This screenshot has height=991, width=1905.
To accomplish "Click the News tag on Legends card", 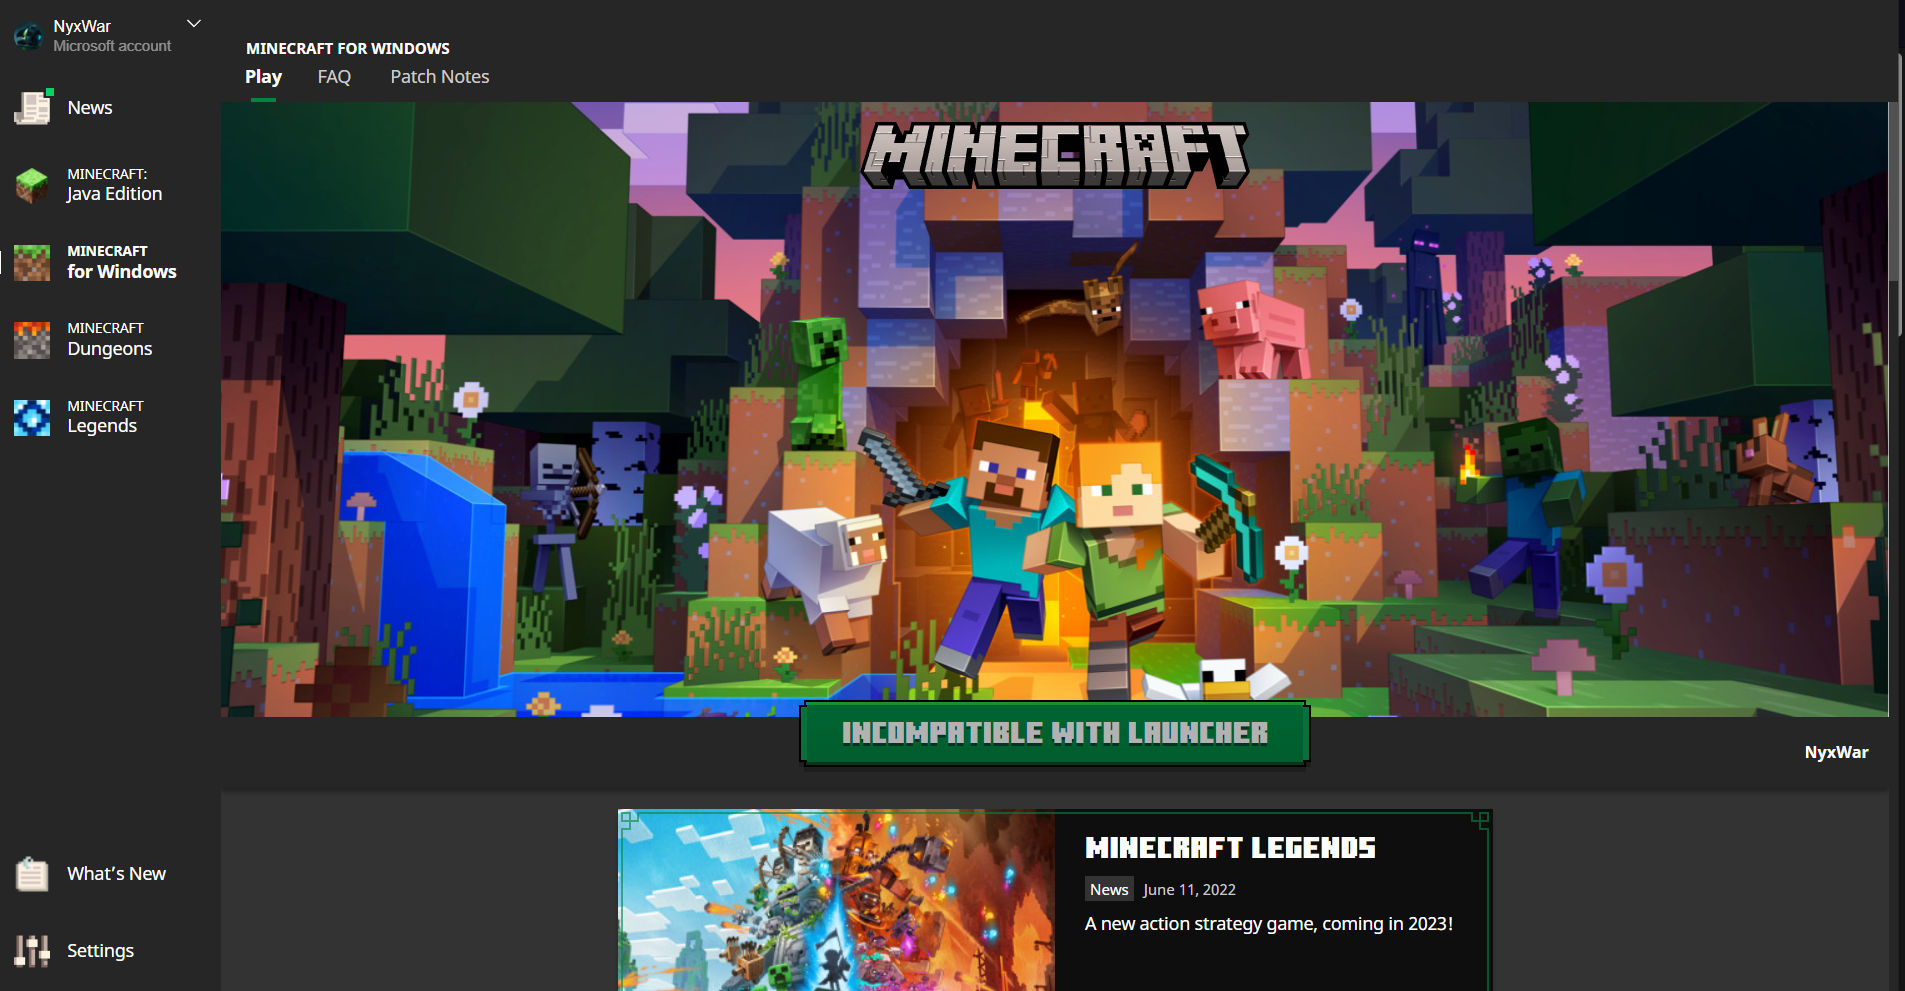I will 1109,889.
